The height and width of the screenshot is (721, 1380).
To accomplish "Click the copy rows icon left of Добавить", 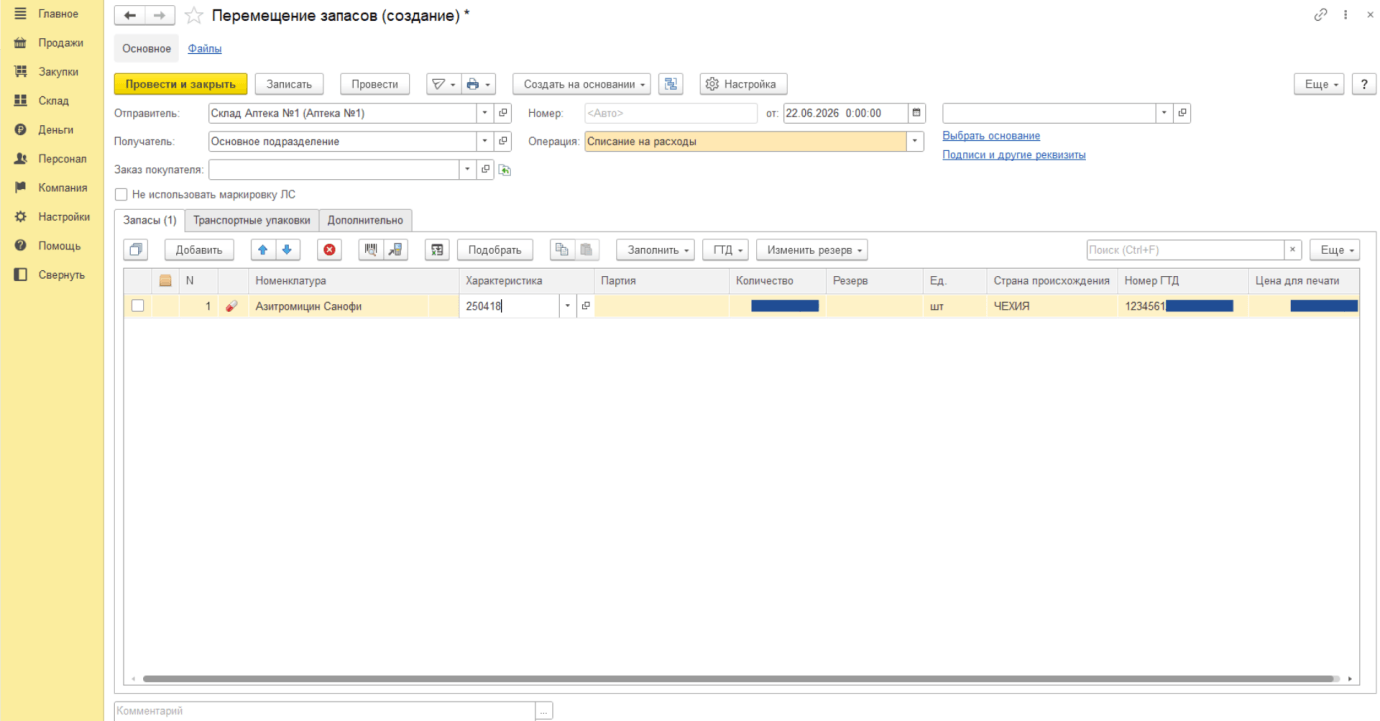I will [x=137, y=250].
